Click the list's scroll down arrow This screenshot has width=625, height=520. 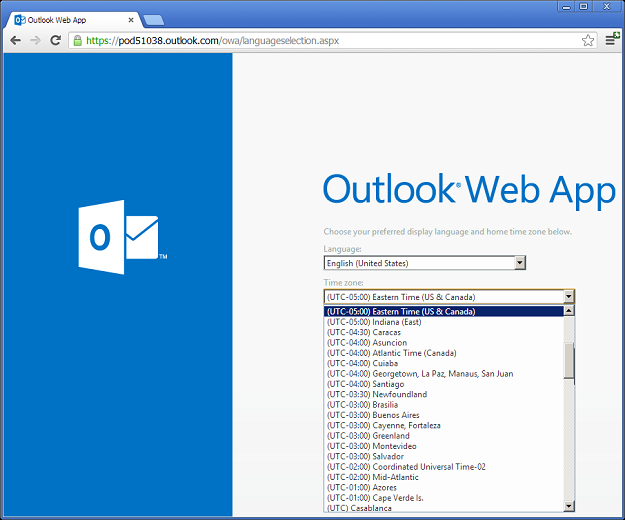pyautogui.click(x=569, y=506)
